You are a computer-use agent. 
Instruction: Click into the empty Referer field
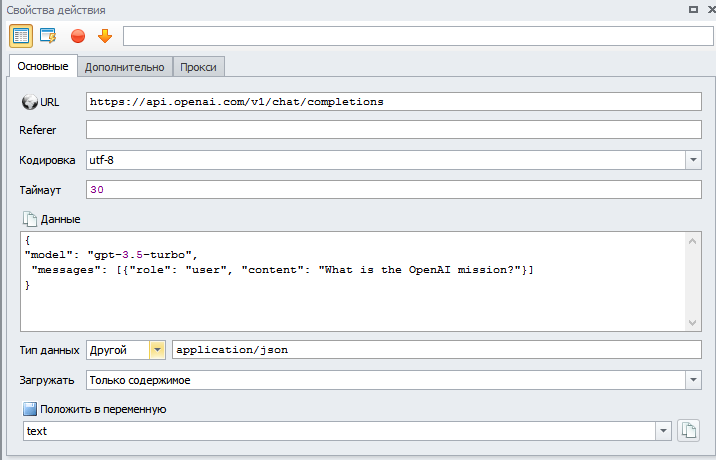click(393, 130)
